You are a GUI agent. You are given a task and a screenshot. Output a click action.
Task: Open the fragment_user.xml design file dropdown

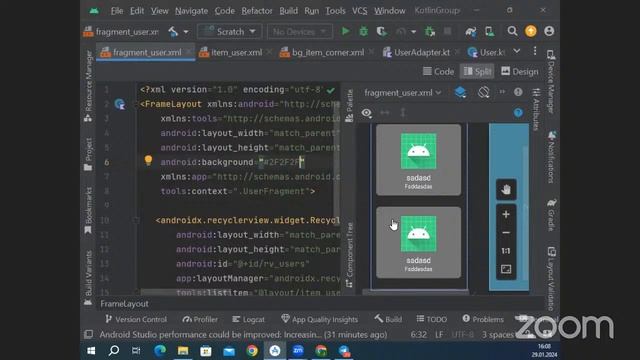point(403,93)
